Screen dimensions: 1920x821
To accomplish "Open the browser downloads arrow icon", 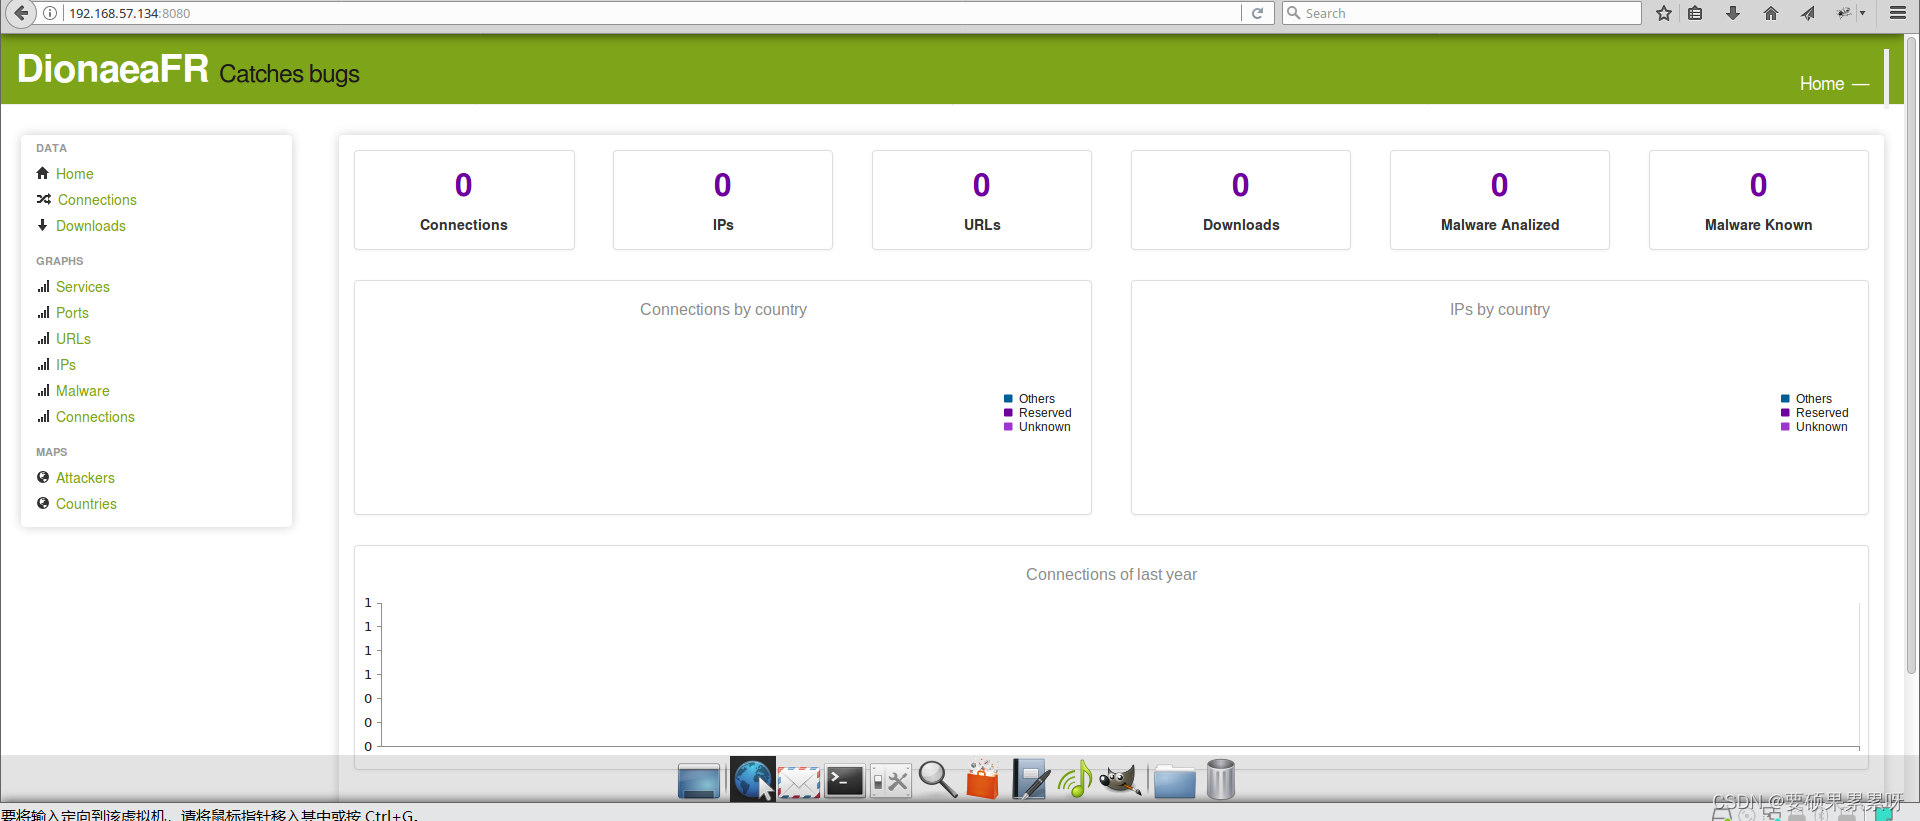I will (x=1733, y=13).
